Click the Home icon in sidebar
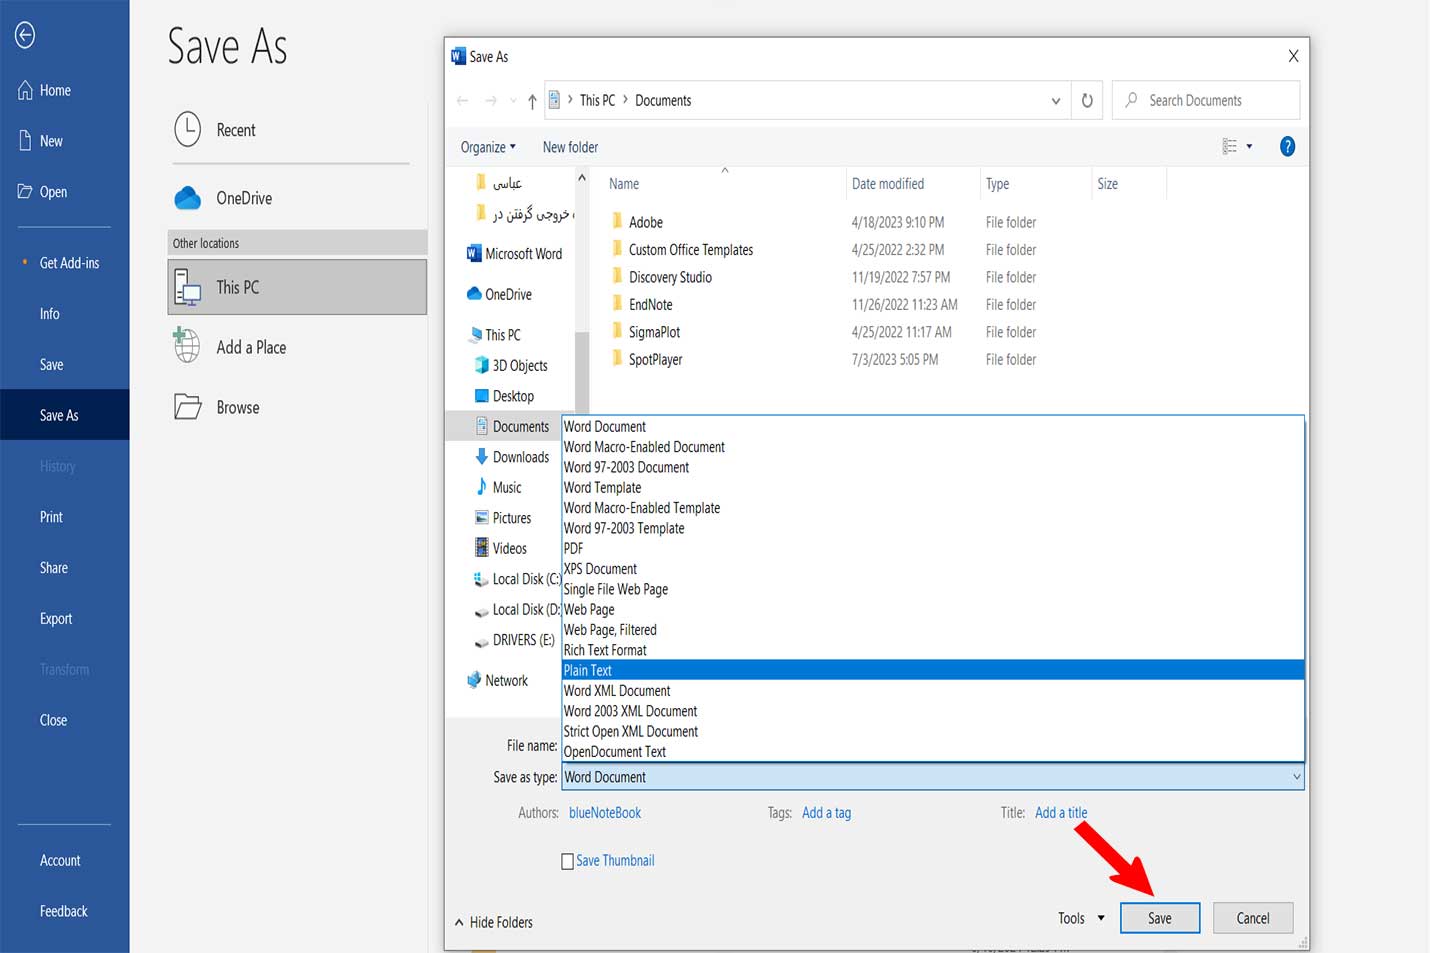Viewport: 1430px width, 953px height. click(25, 90)
